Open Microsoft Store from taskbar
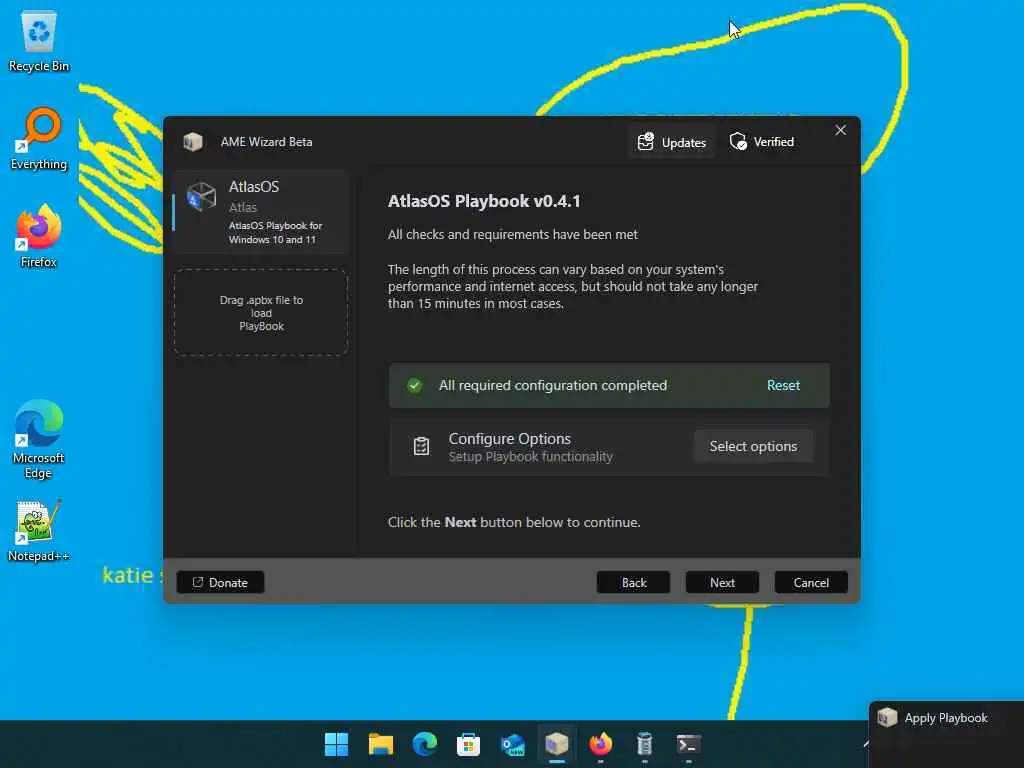The width and height of the screenshot is (1024, 768). (468, 744)
